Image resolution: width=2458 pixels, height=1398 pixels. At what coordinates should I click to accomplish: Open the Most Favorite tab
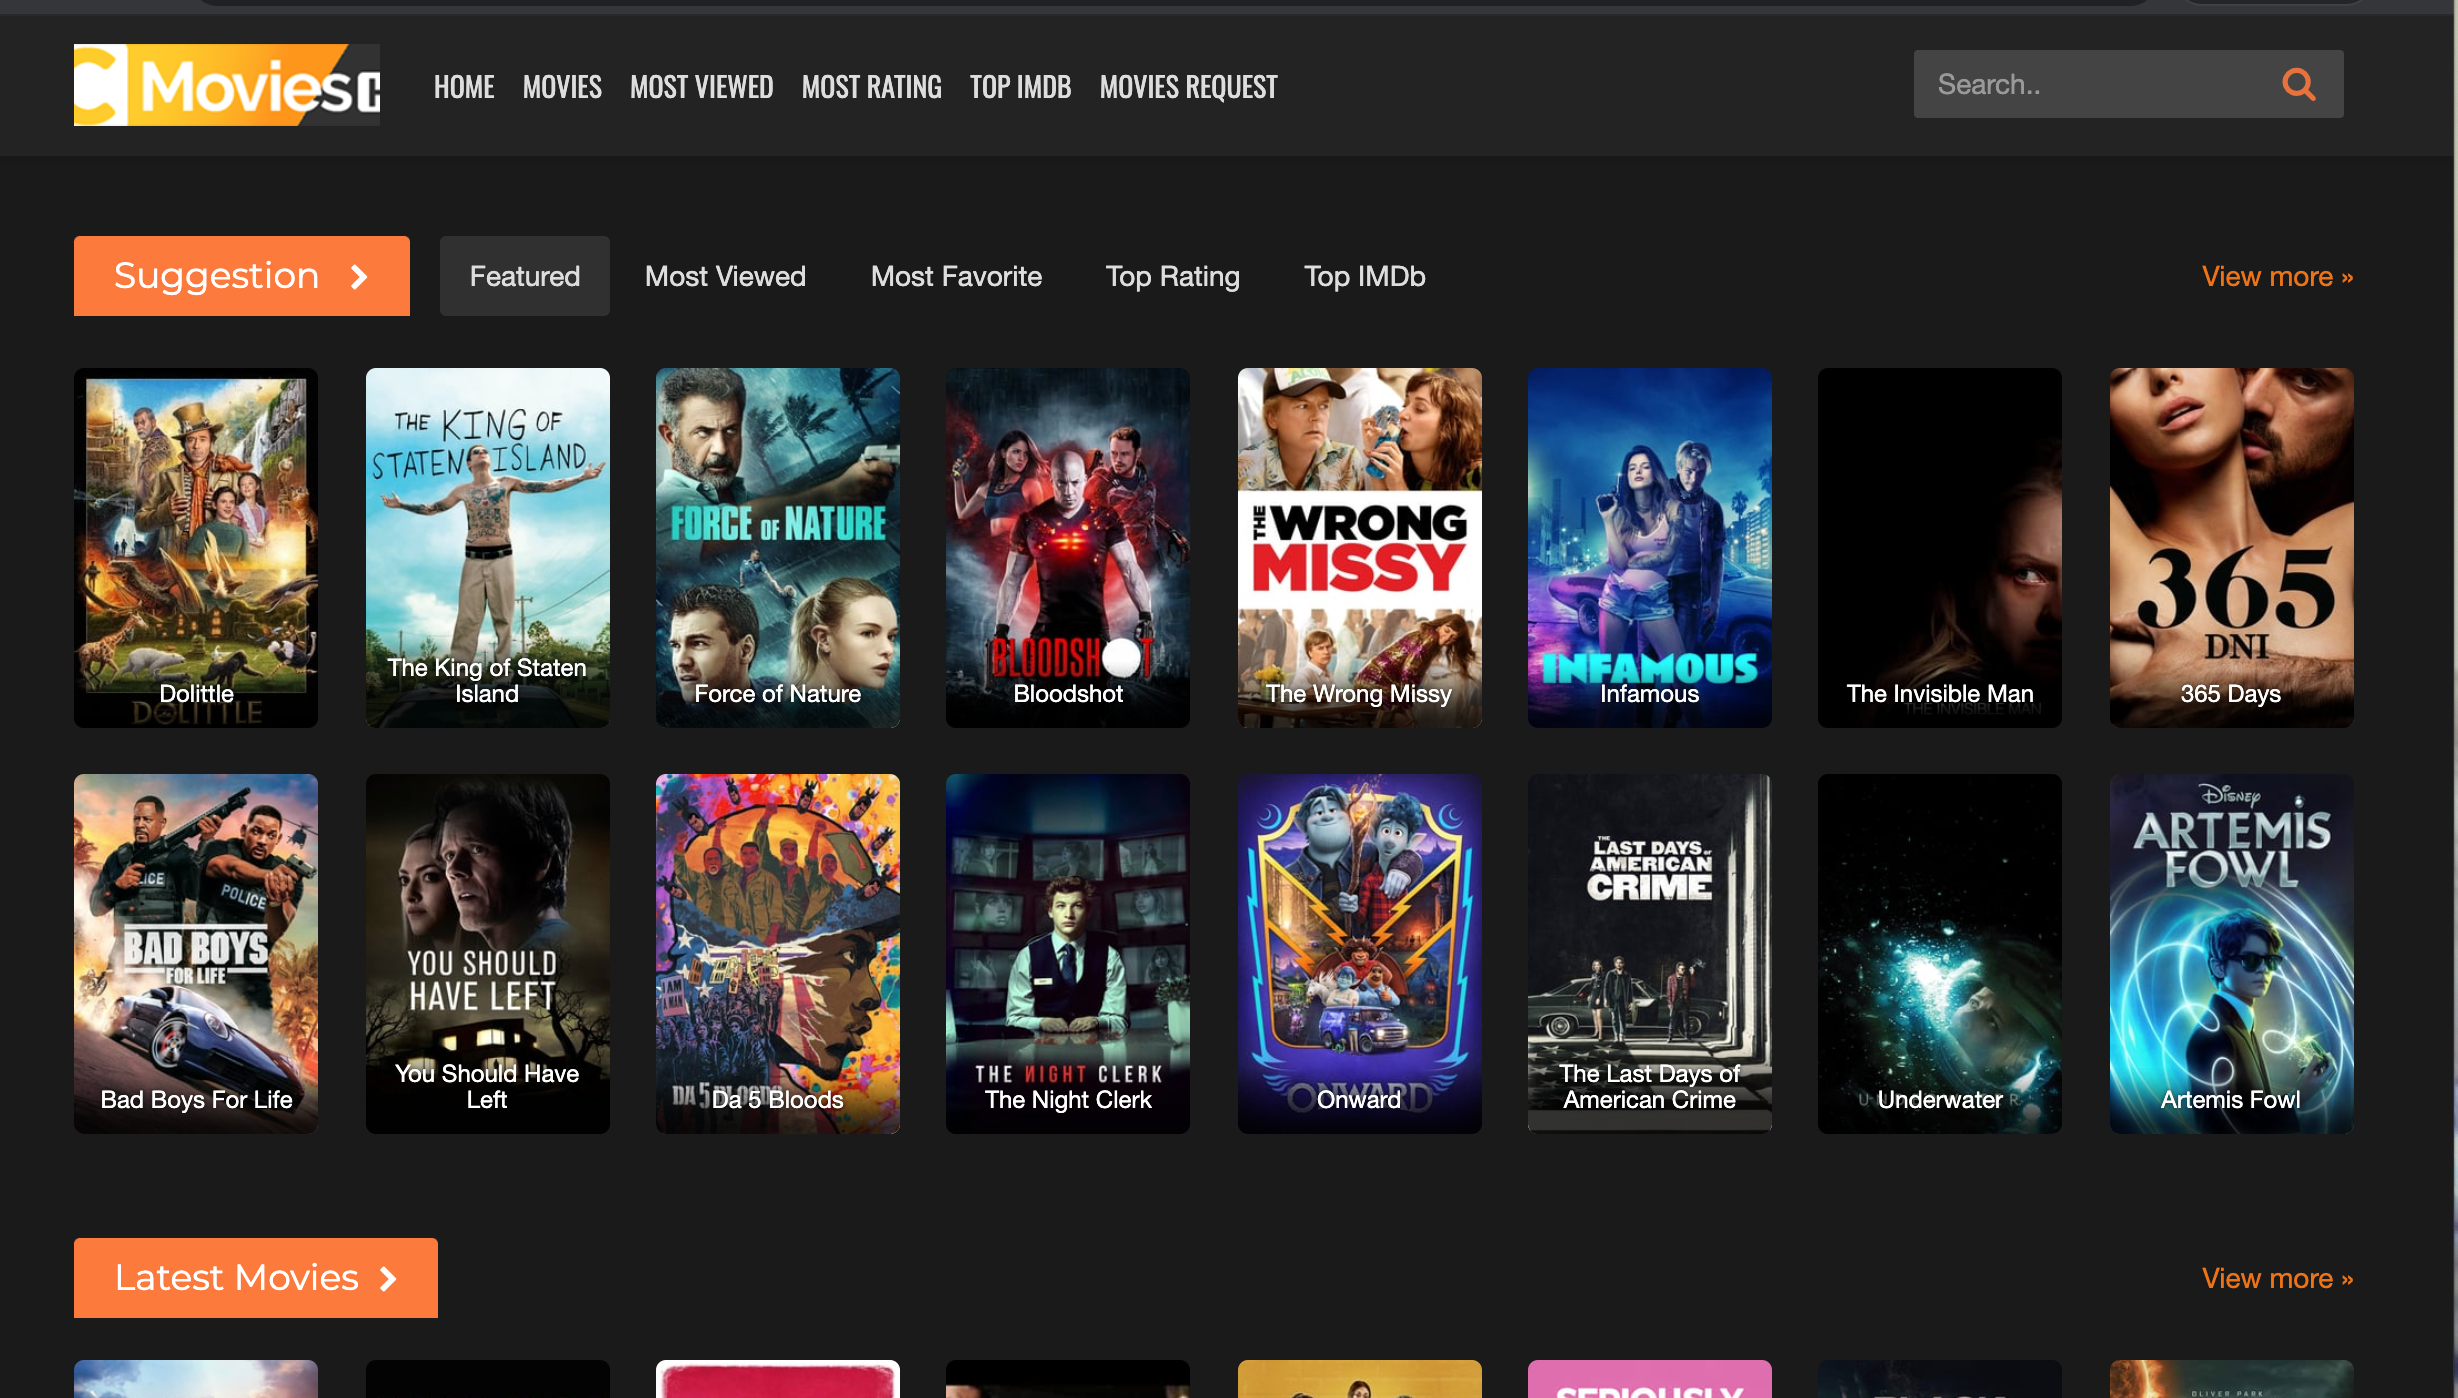pyautogui.click(x=956, y=276)
